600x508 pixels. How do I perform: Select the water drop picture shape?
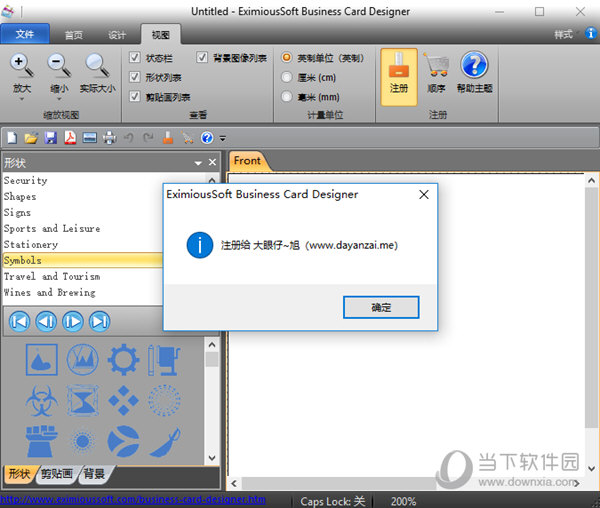[x=42, y=360]
